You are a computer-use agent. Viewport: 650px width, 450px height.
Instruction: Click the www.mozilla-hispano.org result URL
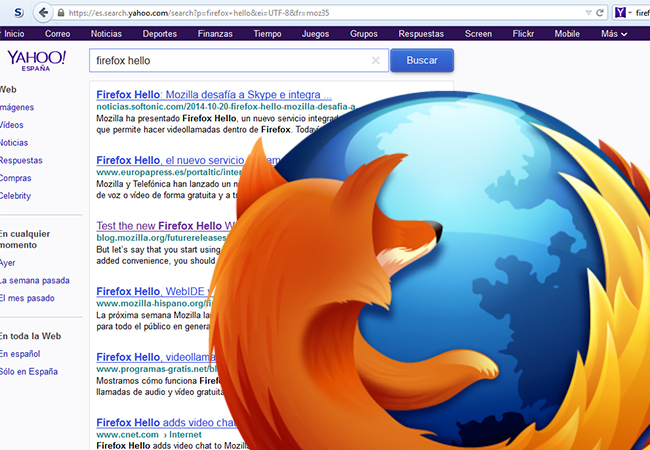[155, 303]
